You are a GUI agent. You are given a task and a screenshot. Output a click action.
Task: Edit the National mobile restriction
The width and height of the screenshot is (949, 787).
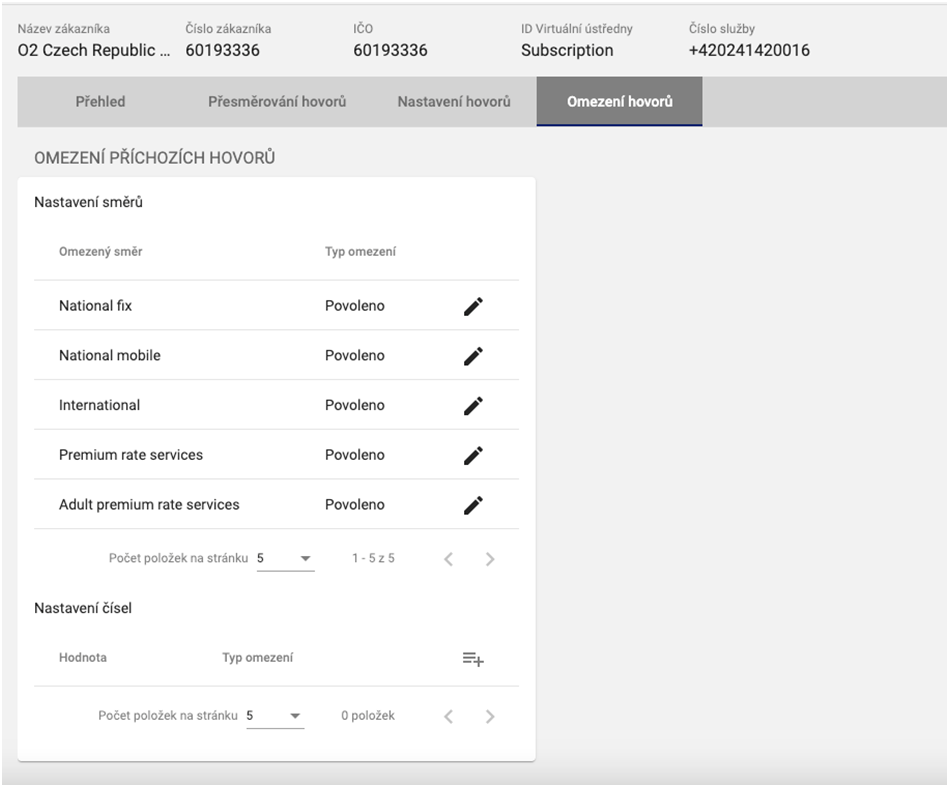[473, 356]
